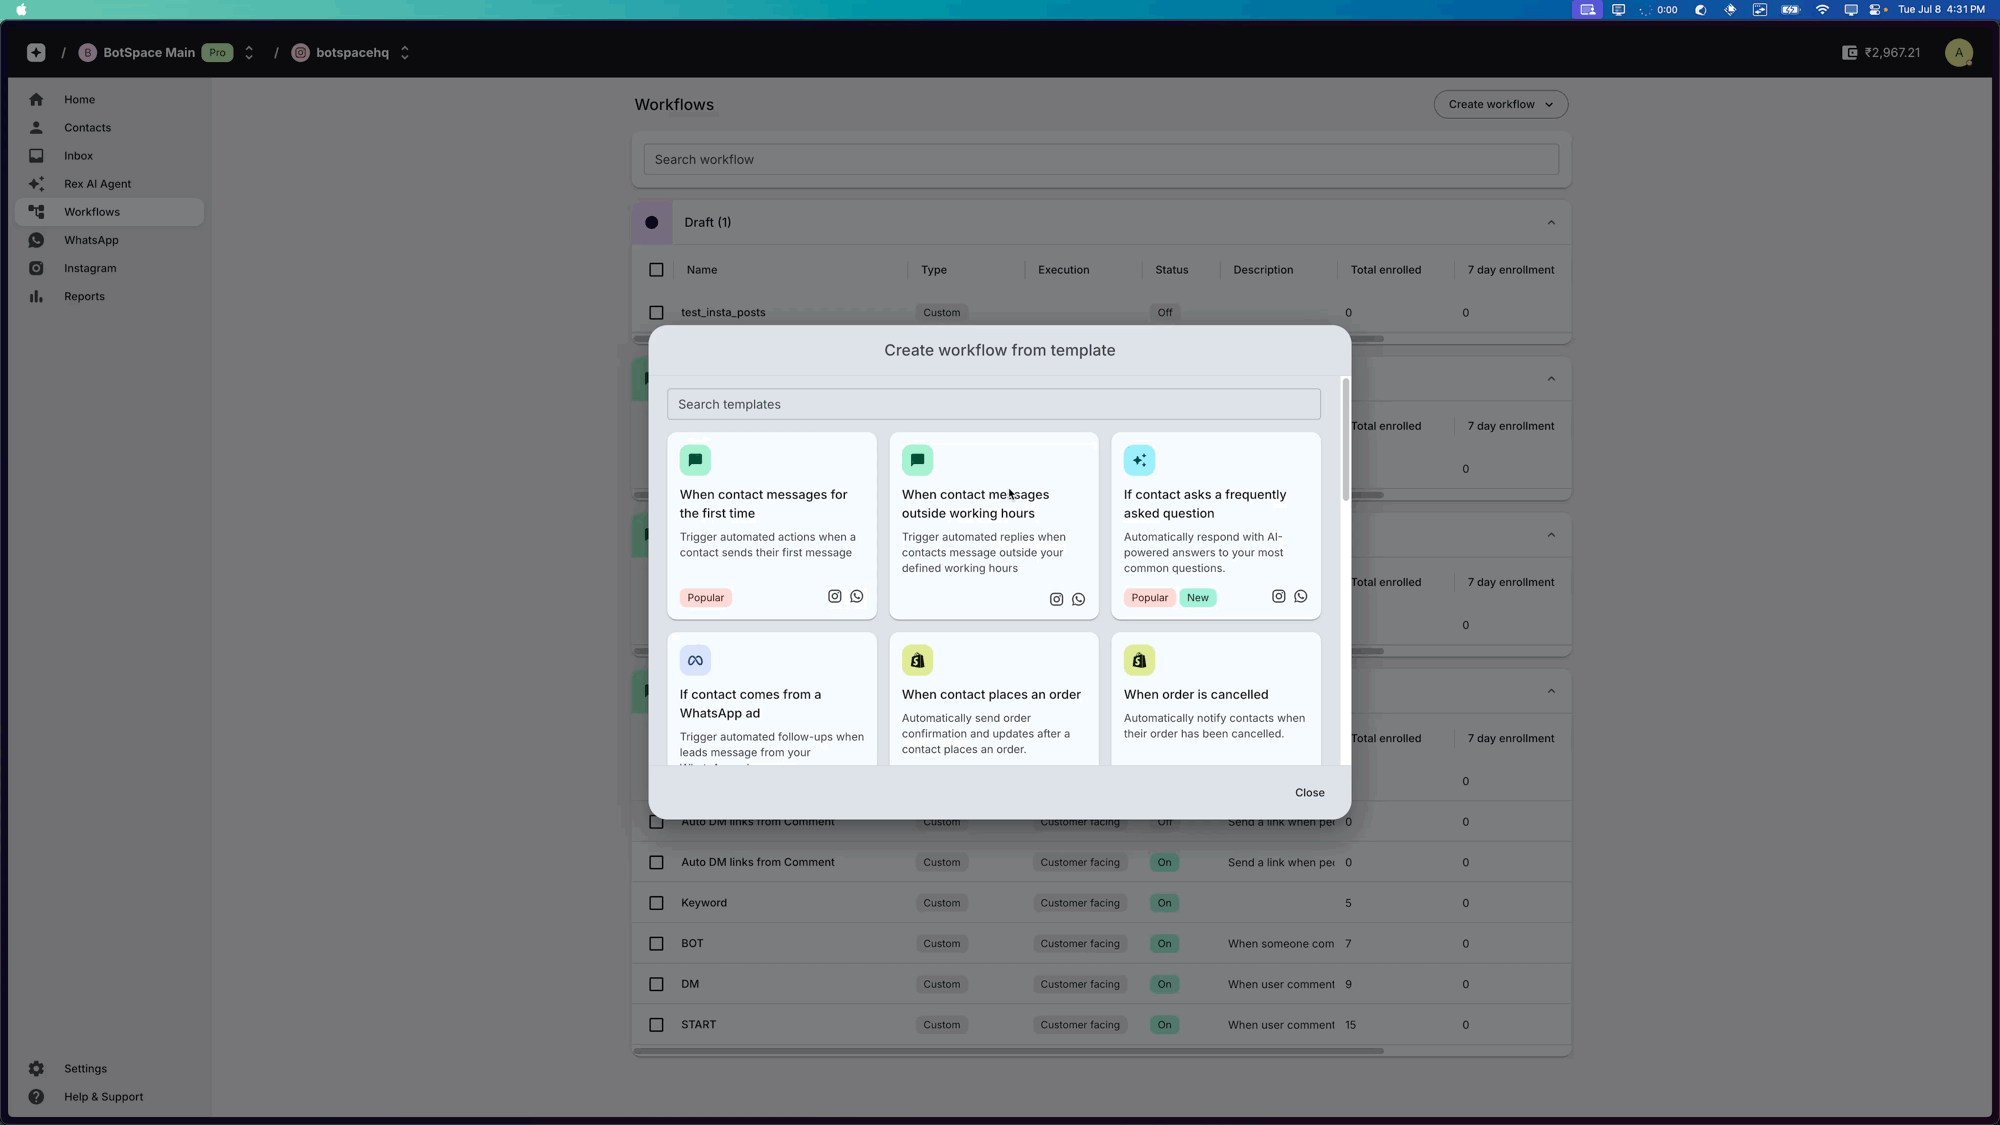Click the Rex AI Agent sparkle icon
Image resolution: width=2000 pixels, height=1125 pixels.
click(36, 183)
